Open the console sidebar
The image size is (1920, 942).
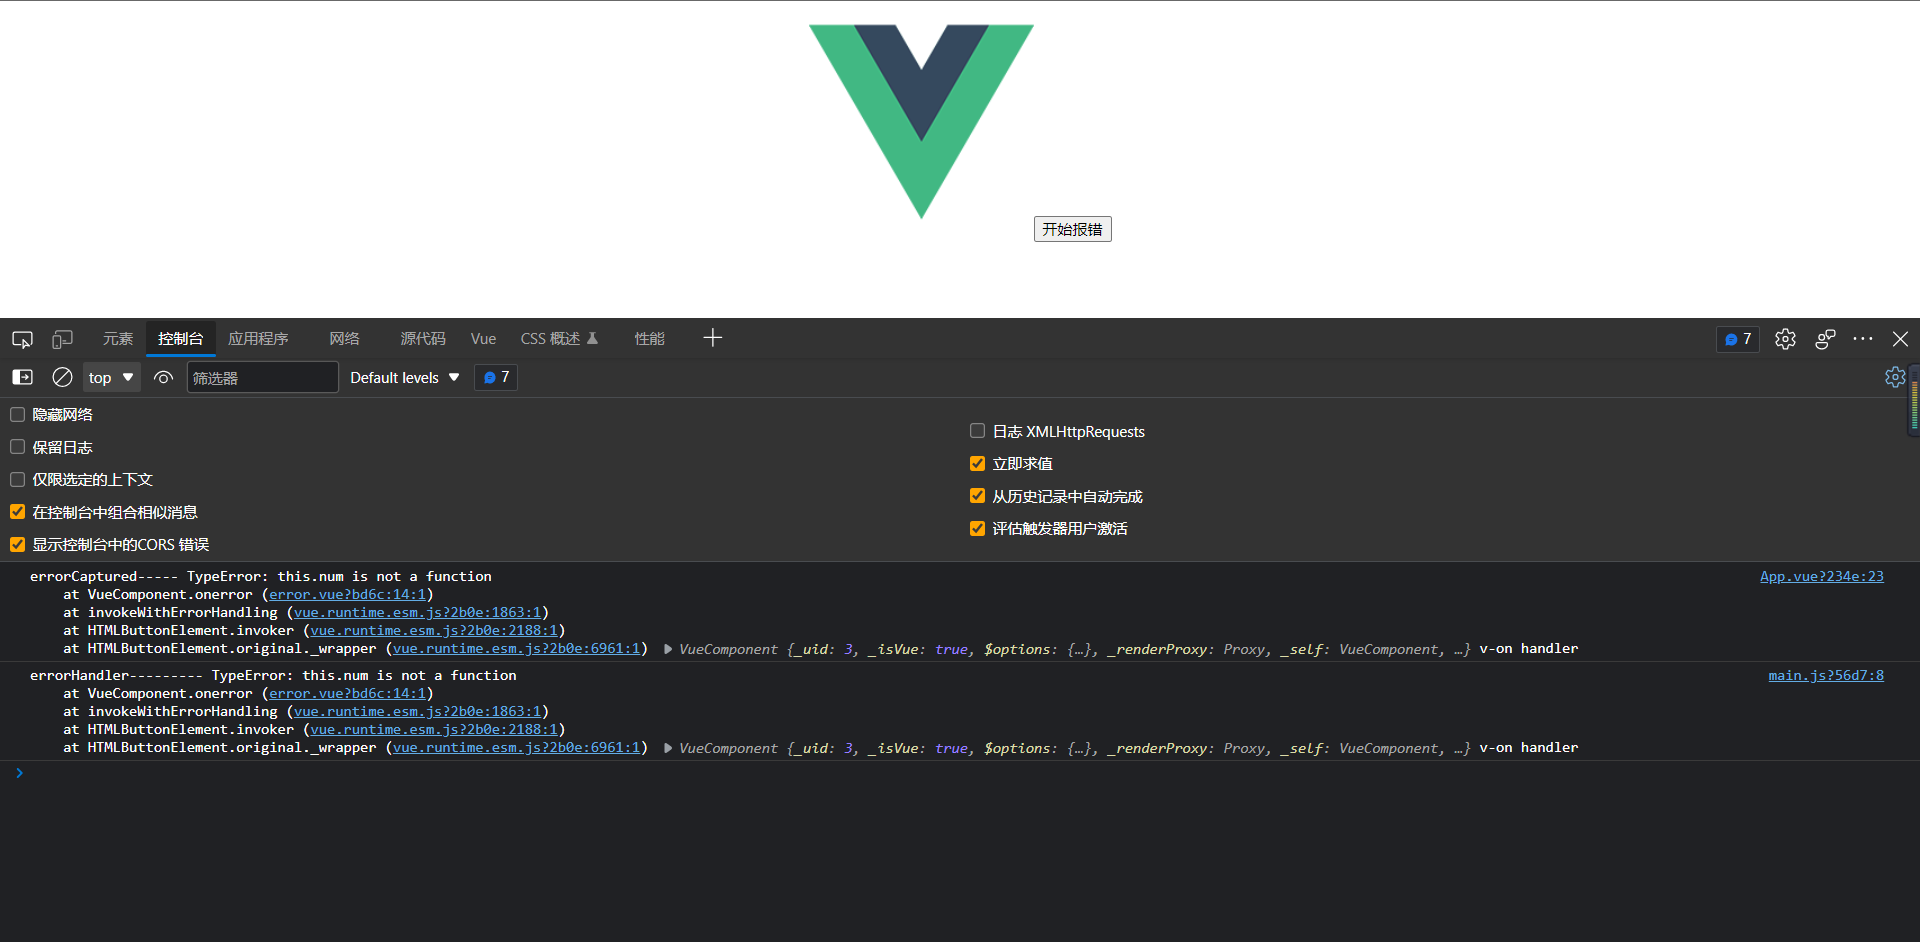tap(21, 377)
